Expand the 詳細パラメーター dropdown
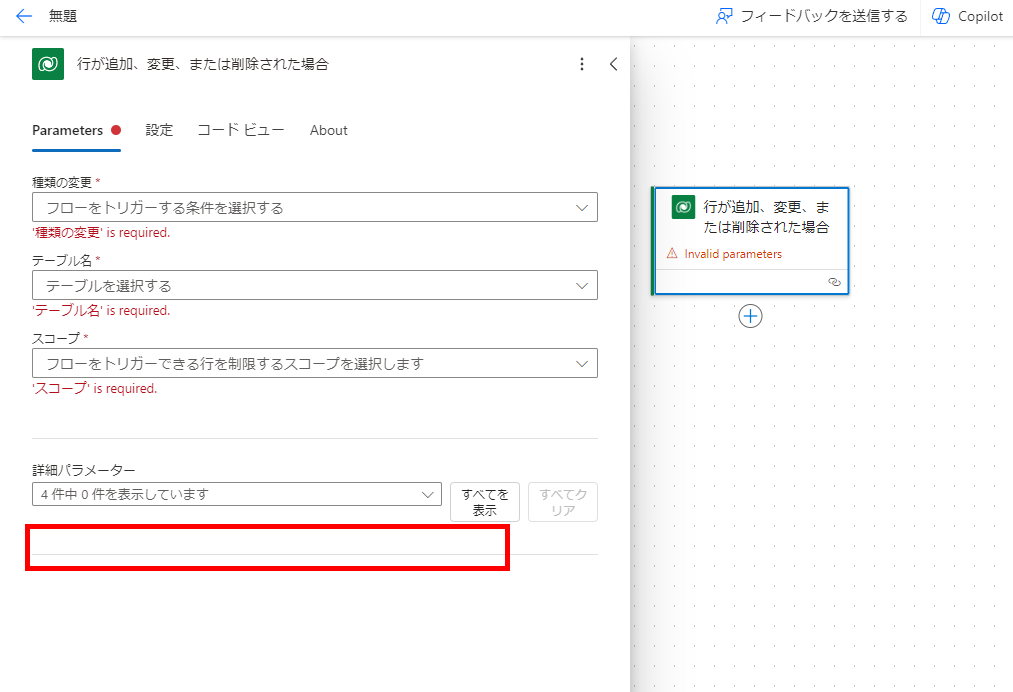Viewport: 1013px width, 692px height. [236, 494]
